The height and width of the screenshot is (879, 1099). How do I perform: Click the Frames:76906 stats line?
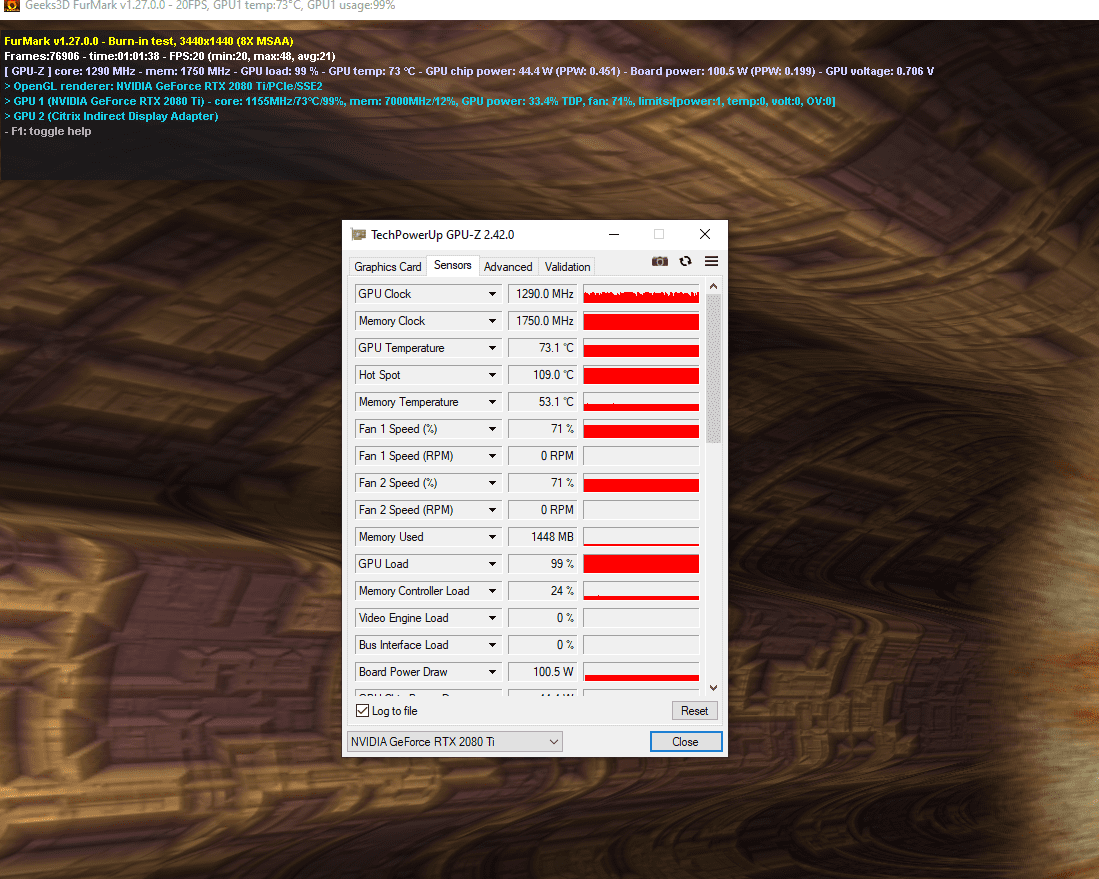click(170, 56)
